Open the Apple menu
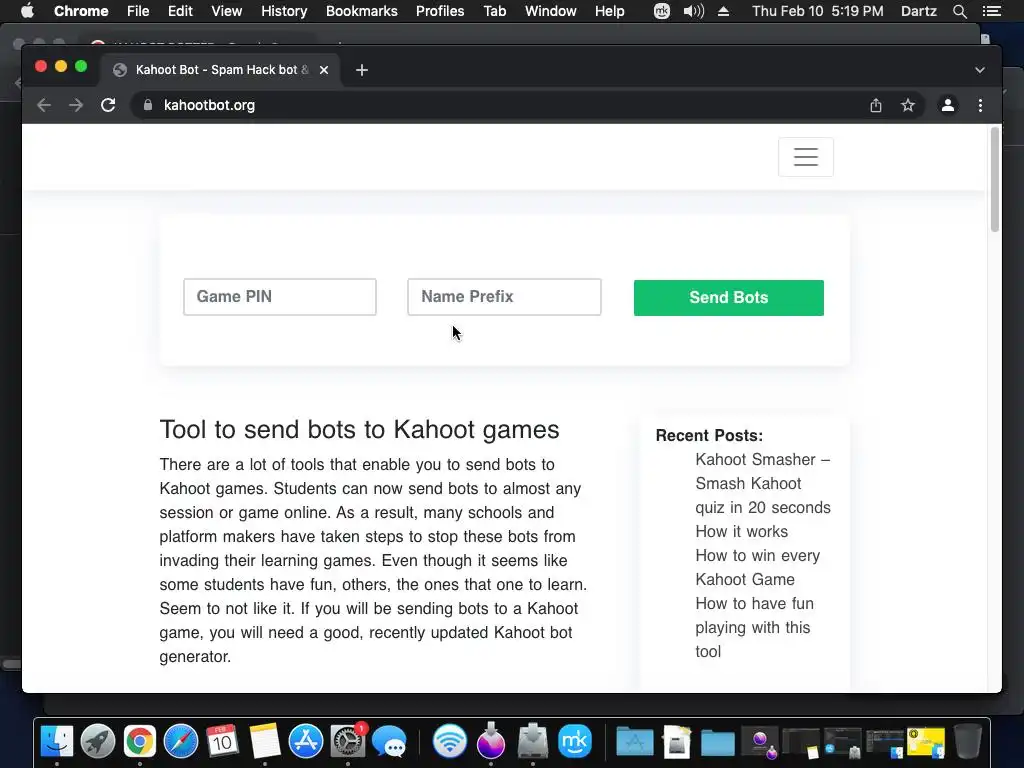 pos(27,11)
